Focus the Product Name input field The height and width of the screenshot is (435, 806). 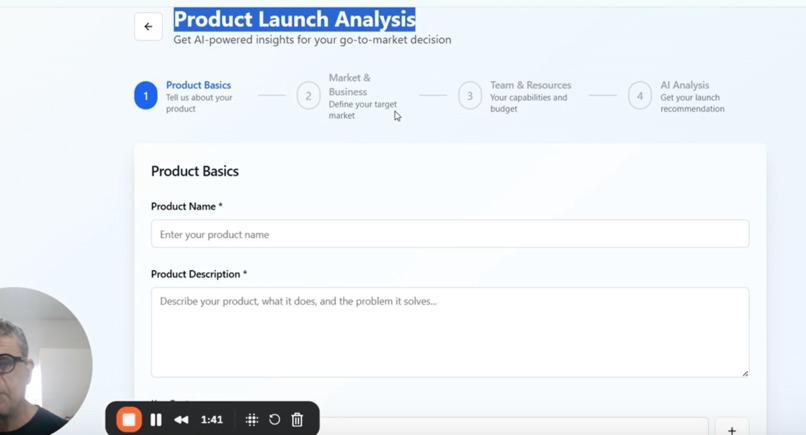coord(450,234)
